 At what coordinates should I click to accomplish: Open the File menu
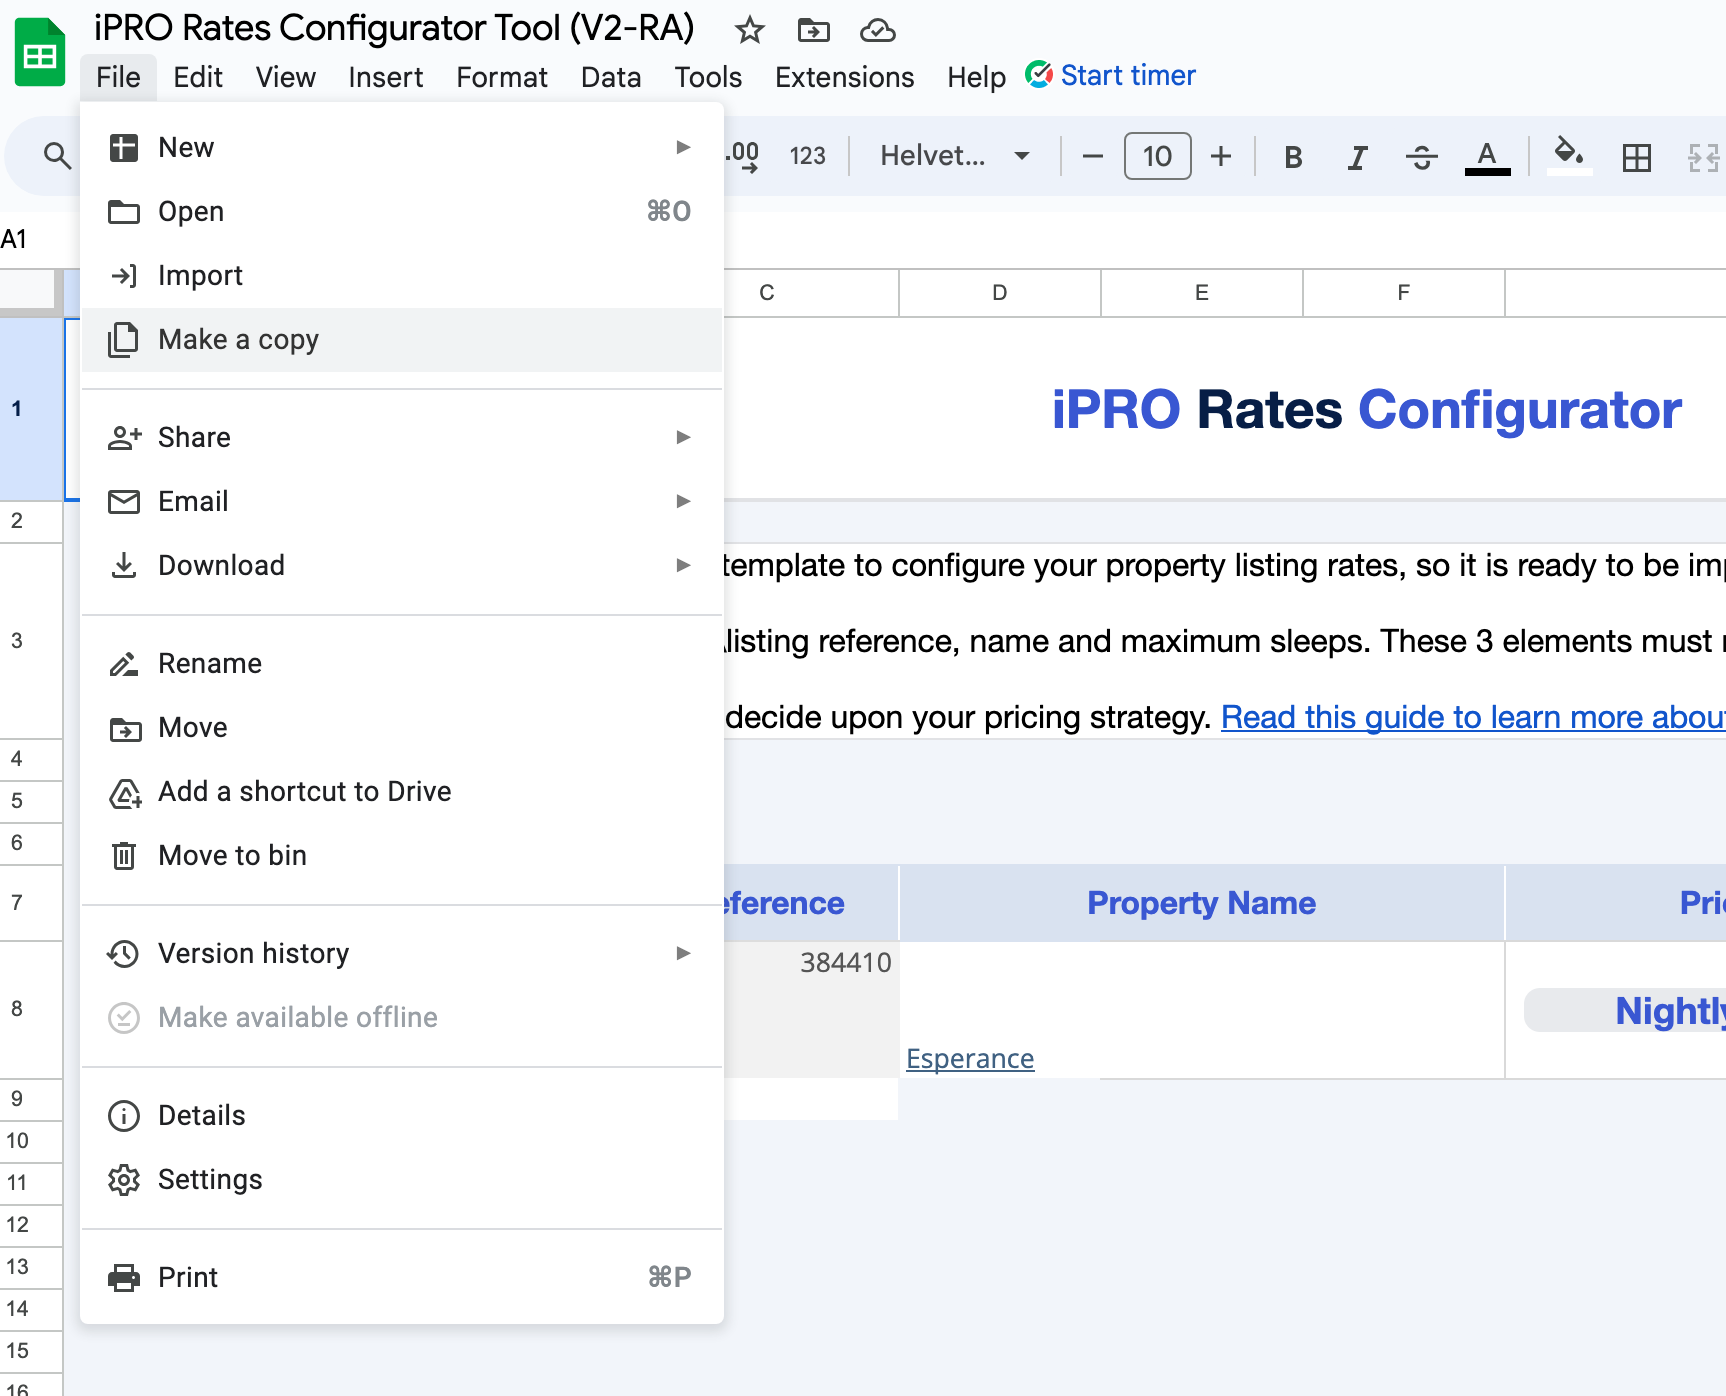click(118, 77)
